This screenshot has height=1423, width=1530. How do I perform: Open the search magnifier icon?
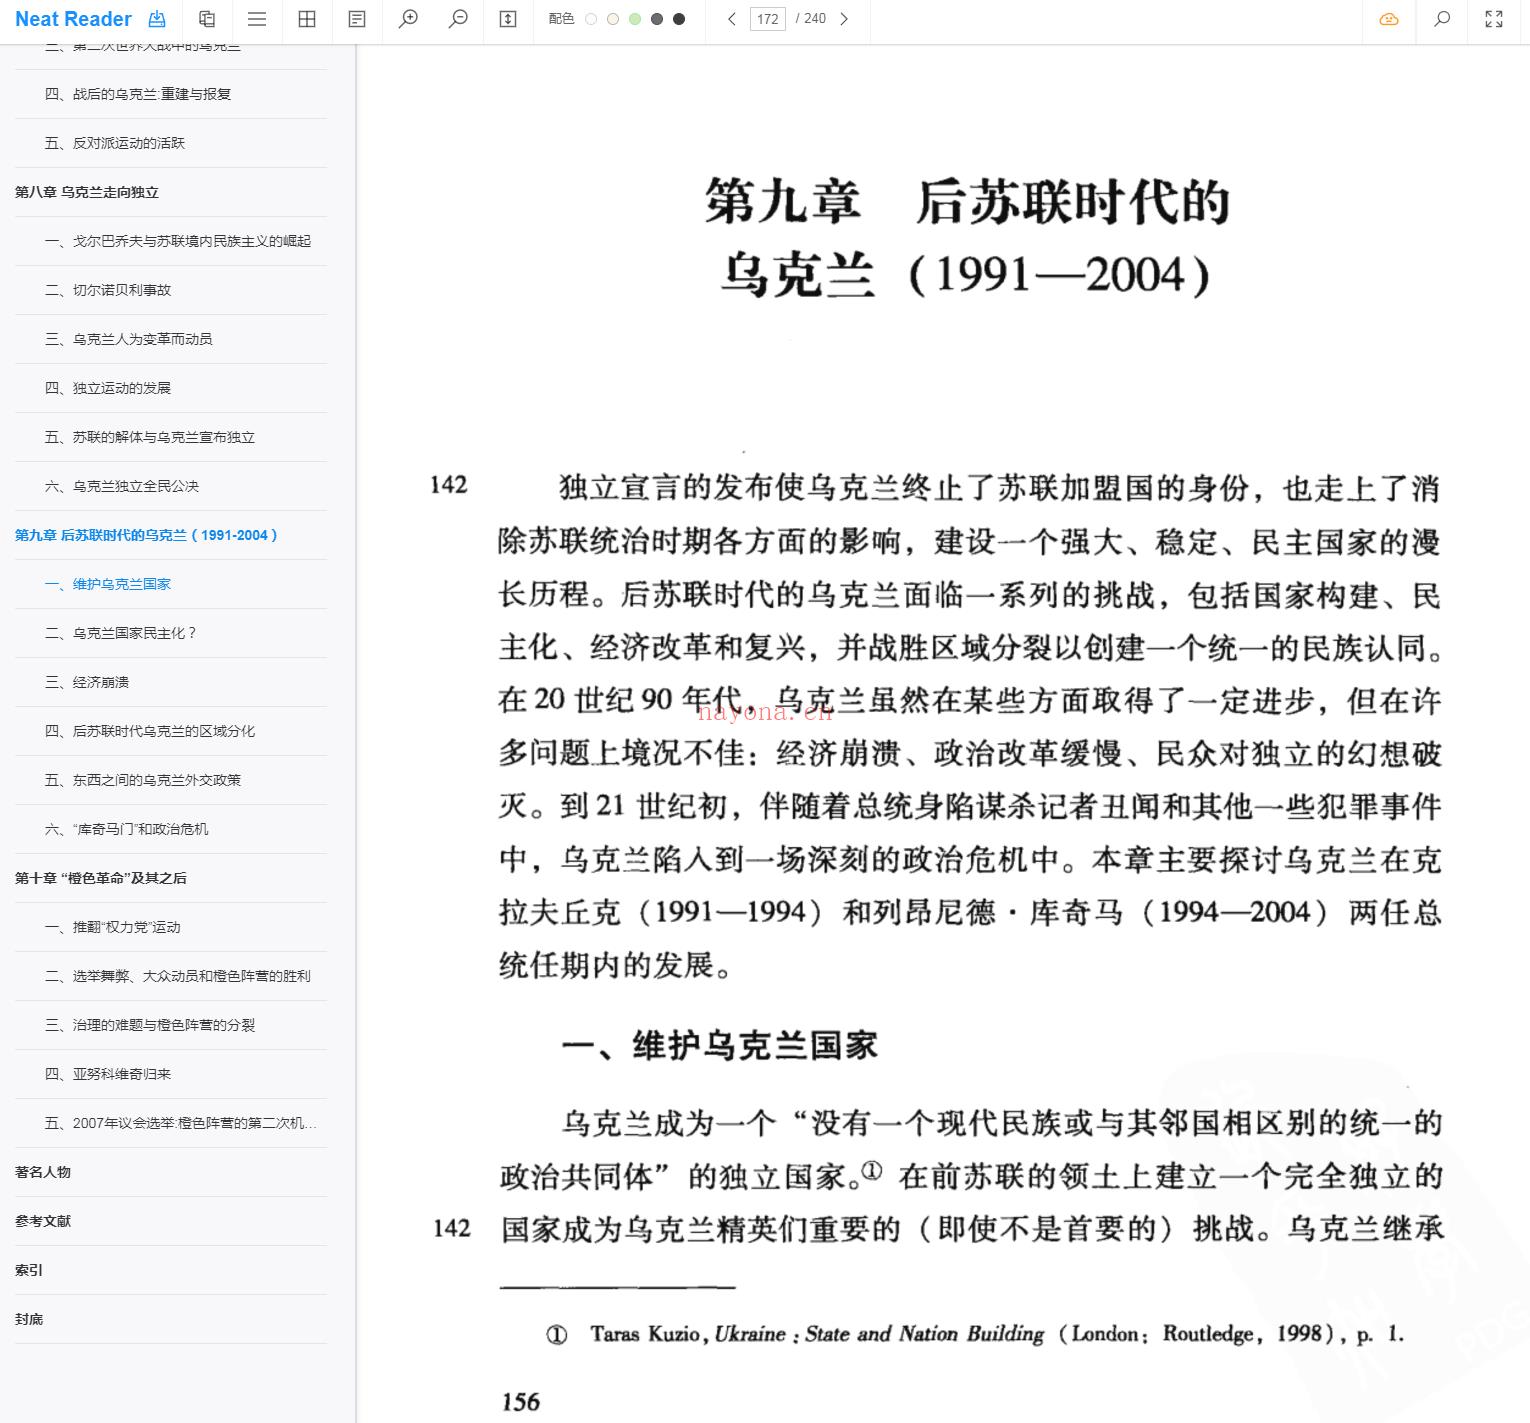click(1442, 19)
